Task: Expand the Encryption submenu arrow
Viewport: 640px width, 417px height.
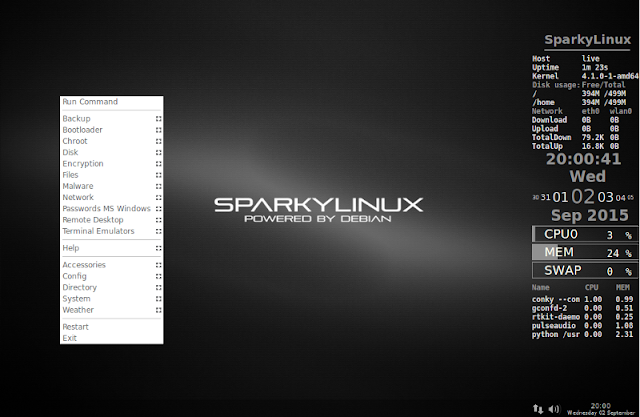Action: tap(158, 164)
